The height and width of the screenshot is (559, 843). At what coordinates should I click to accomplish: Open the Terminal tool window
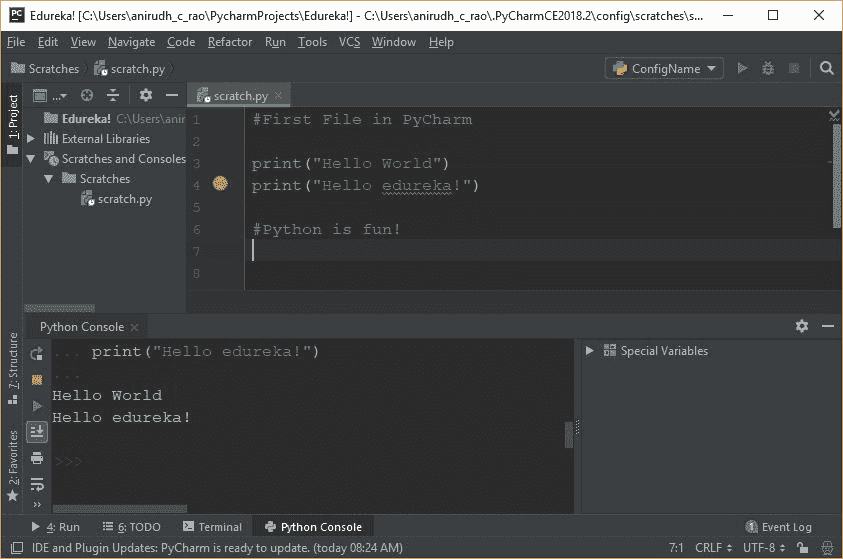click(212, 527)
